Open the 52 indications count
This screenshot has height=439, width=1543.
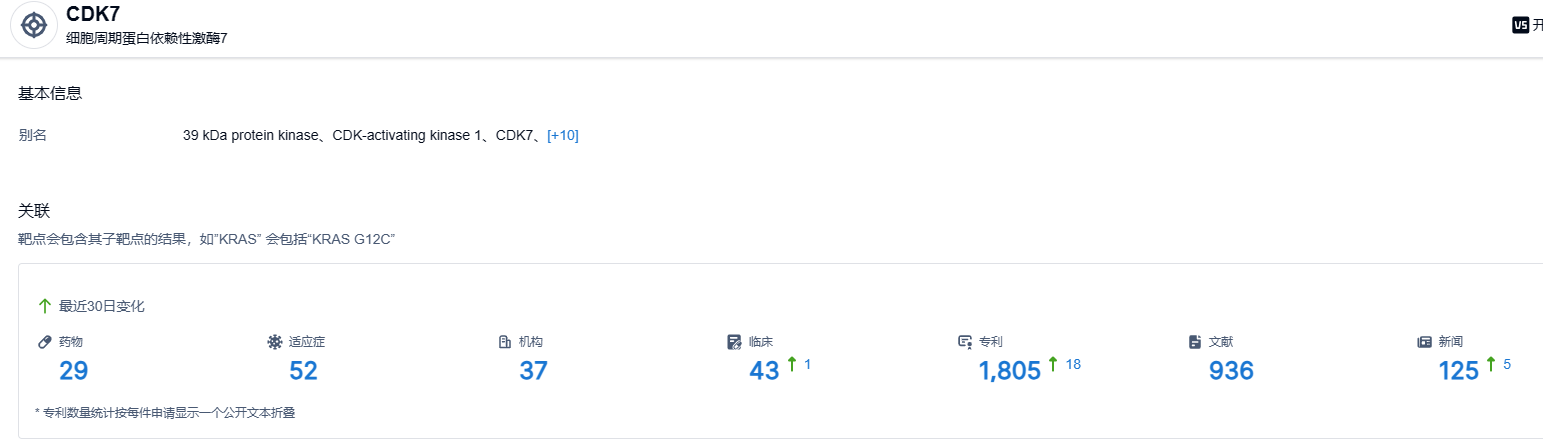coord(303,371)
